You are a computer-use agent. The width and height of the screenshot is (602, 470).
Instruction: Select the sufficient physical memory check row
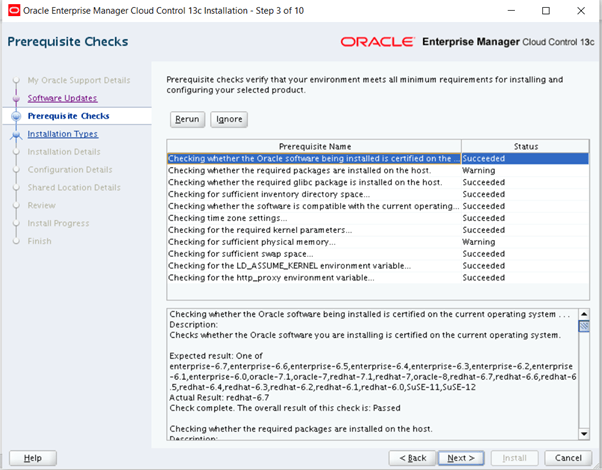point(313,242)
